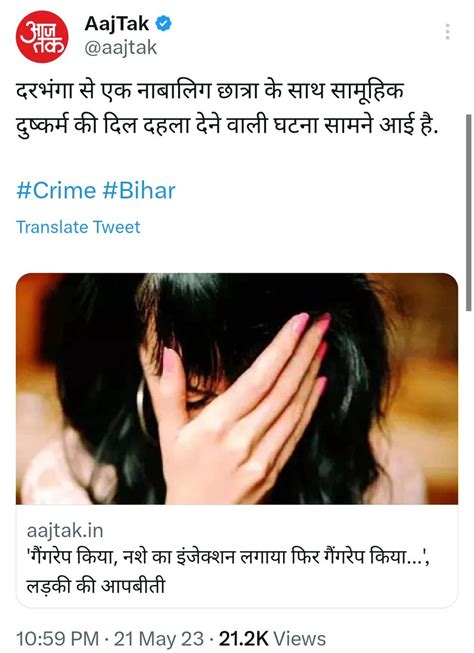
Task: Click the vertical scrollbar thumb
Action: coord(469,212)
